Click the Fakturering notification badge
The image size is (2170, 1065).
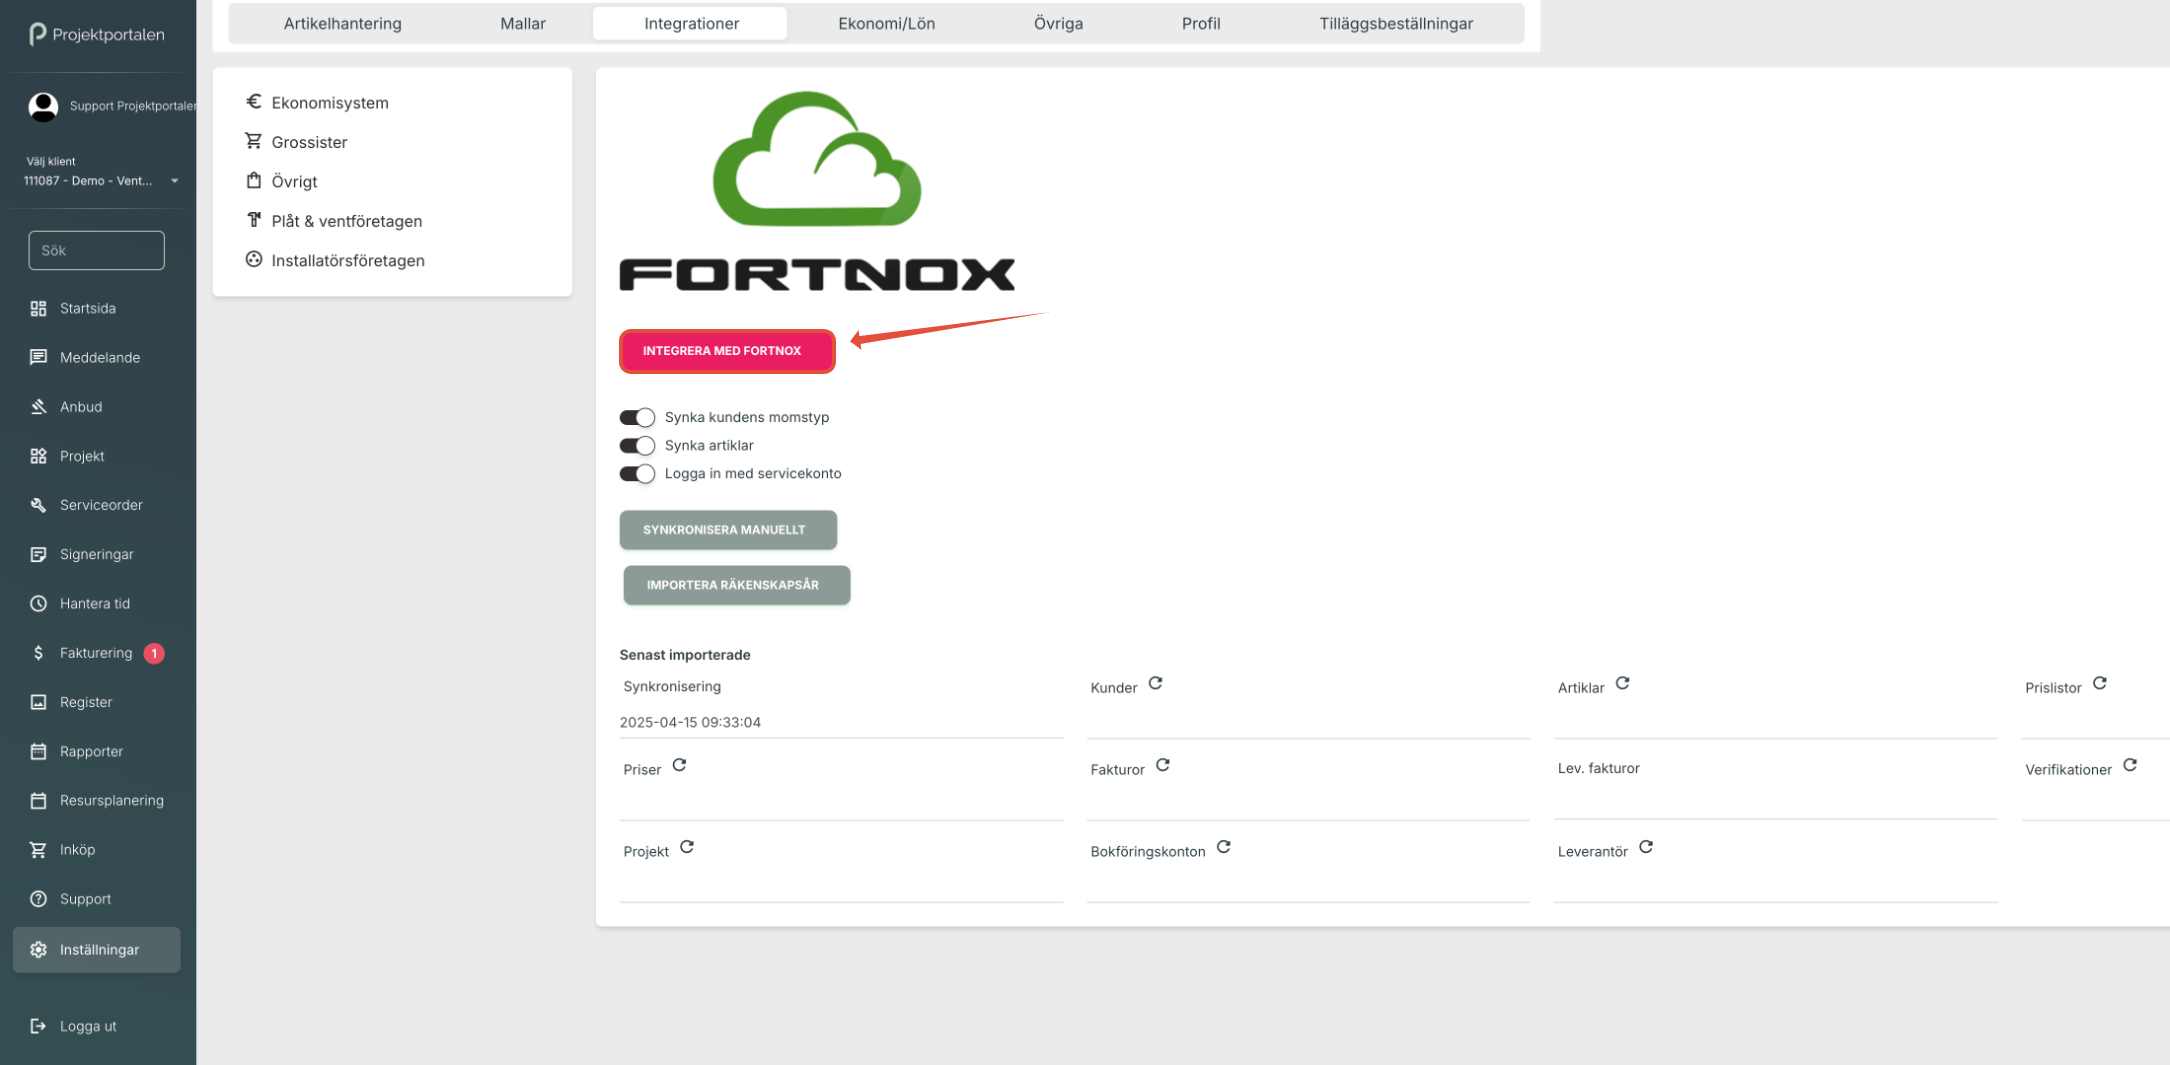click(x=154, y=653)
